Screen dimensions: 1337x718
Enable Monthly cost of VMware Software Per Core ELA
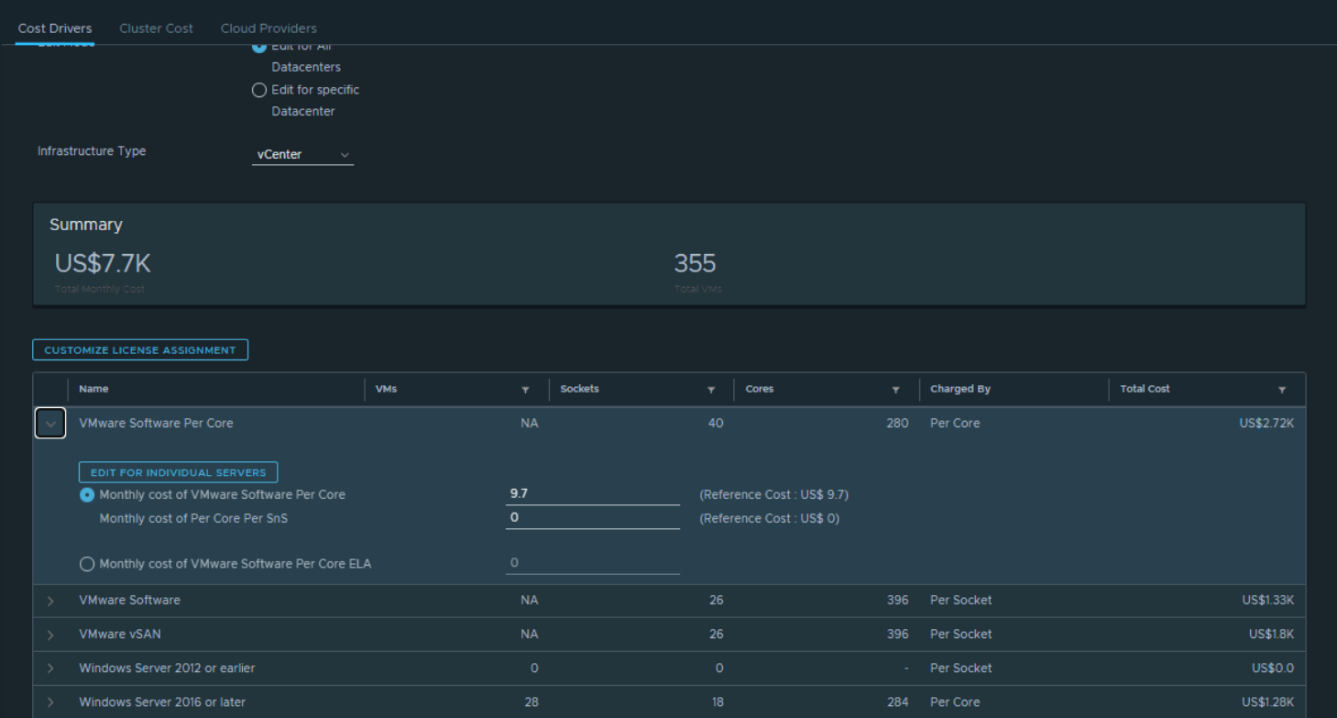point(87,563)
